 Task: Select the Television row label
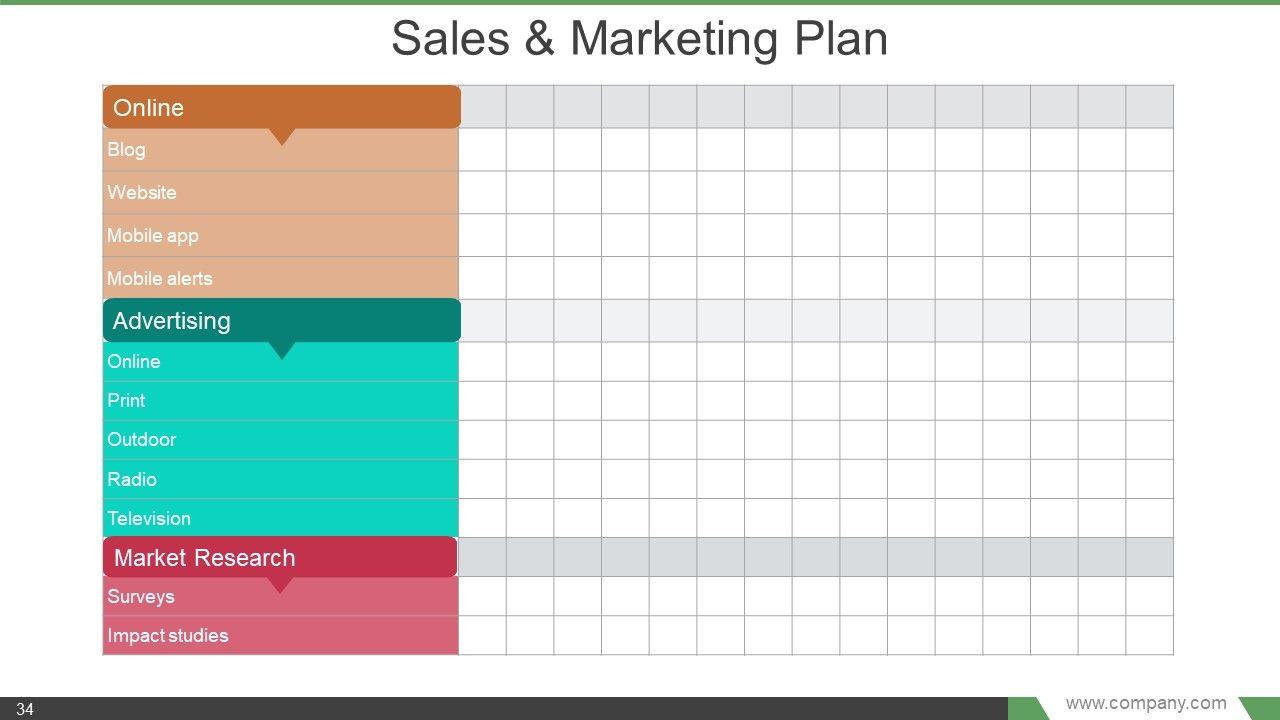point(149,518)
